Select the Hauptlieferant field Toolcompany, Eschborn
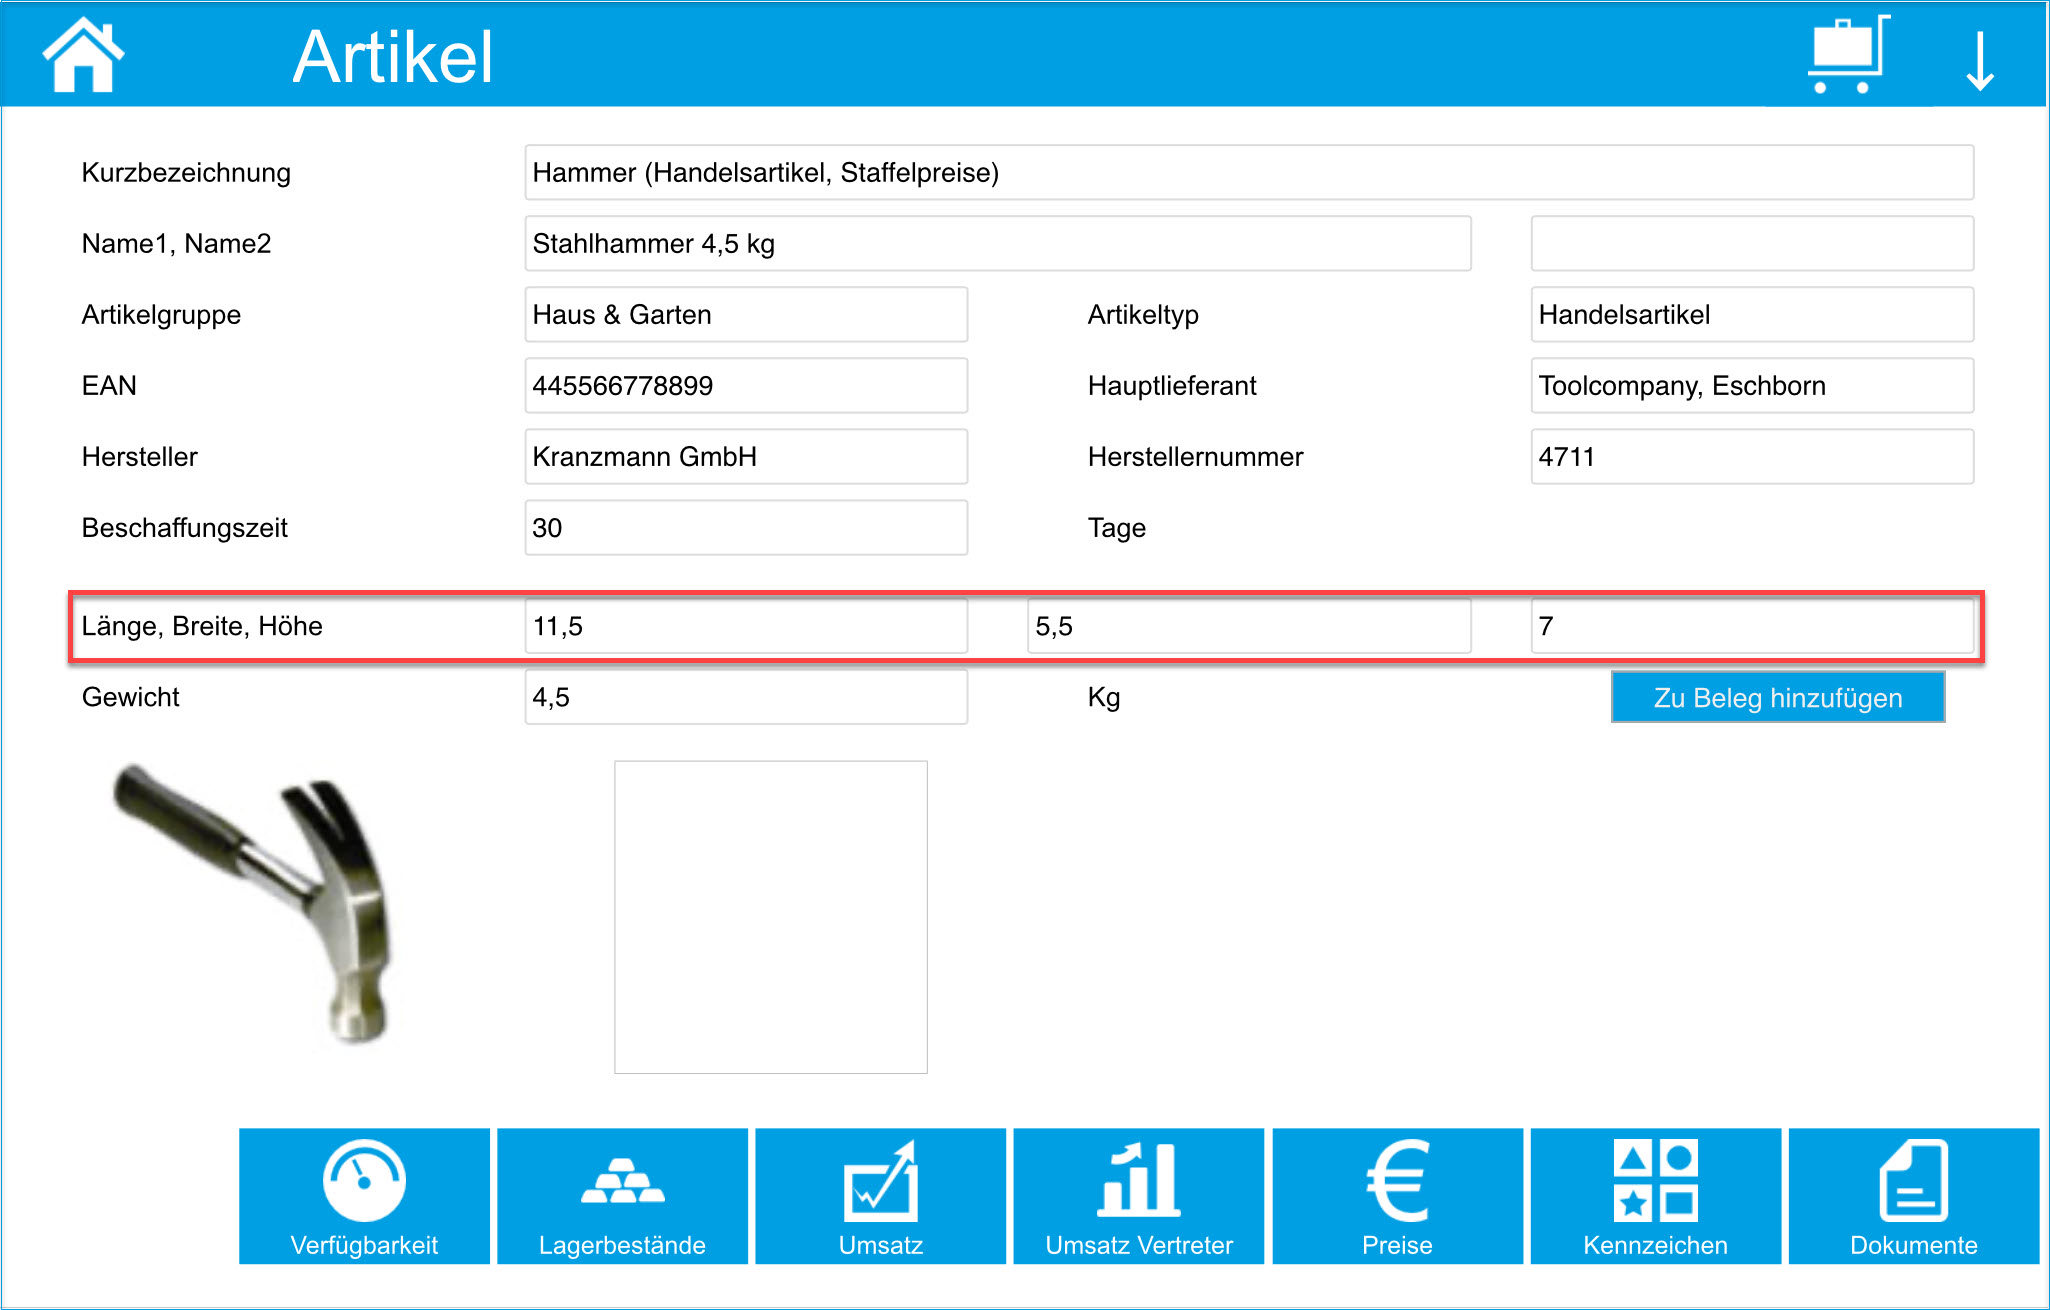The height and width of the screenshot is (1310, 2050). click(1751, 385)
